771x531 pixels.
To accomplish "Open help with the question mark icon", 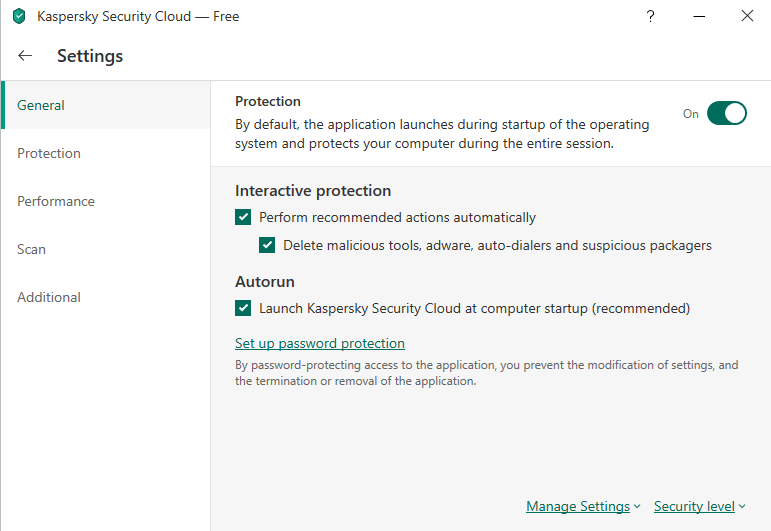I will [650, 16].
